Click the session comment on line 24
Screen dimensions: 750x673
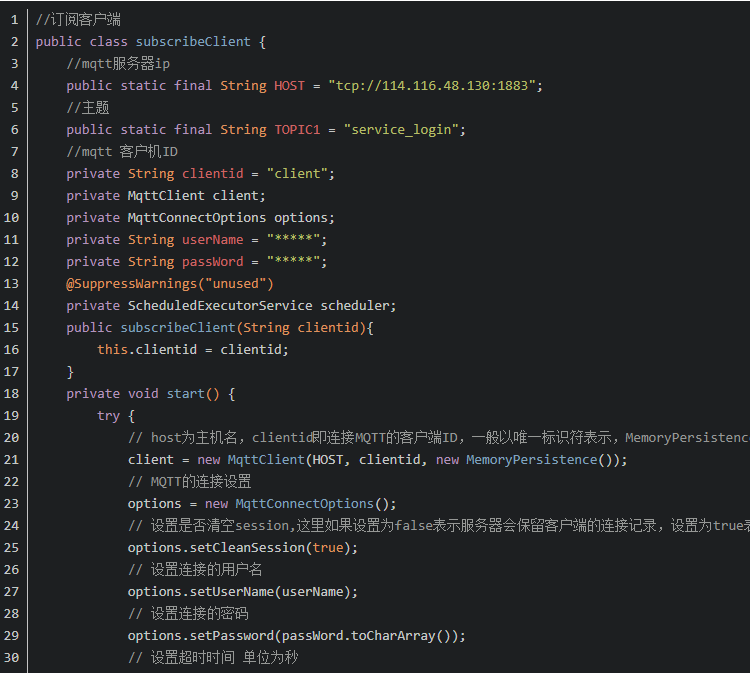pyautogui.click(x=438, y=526)
